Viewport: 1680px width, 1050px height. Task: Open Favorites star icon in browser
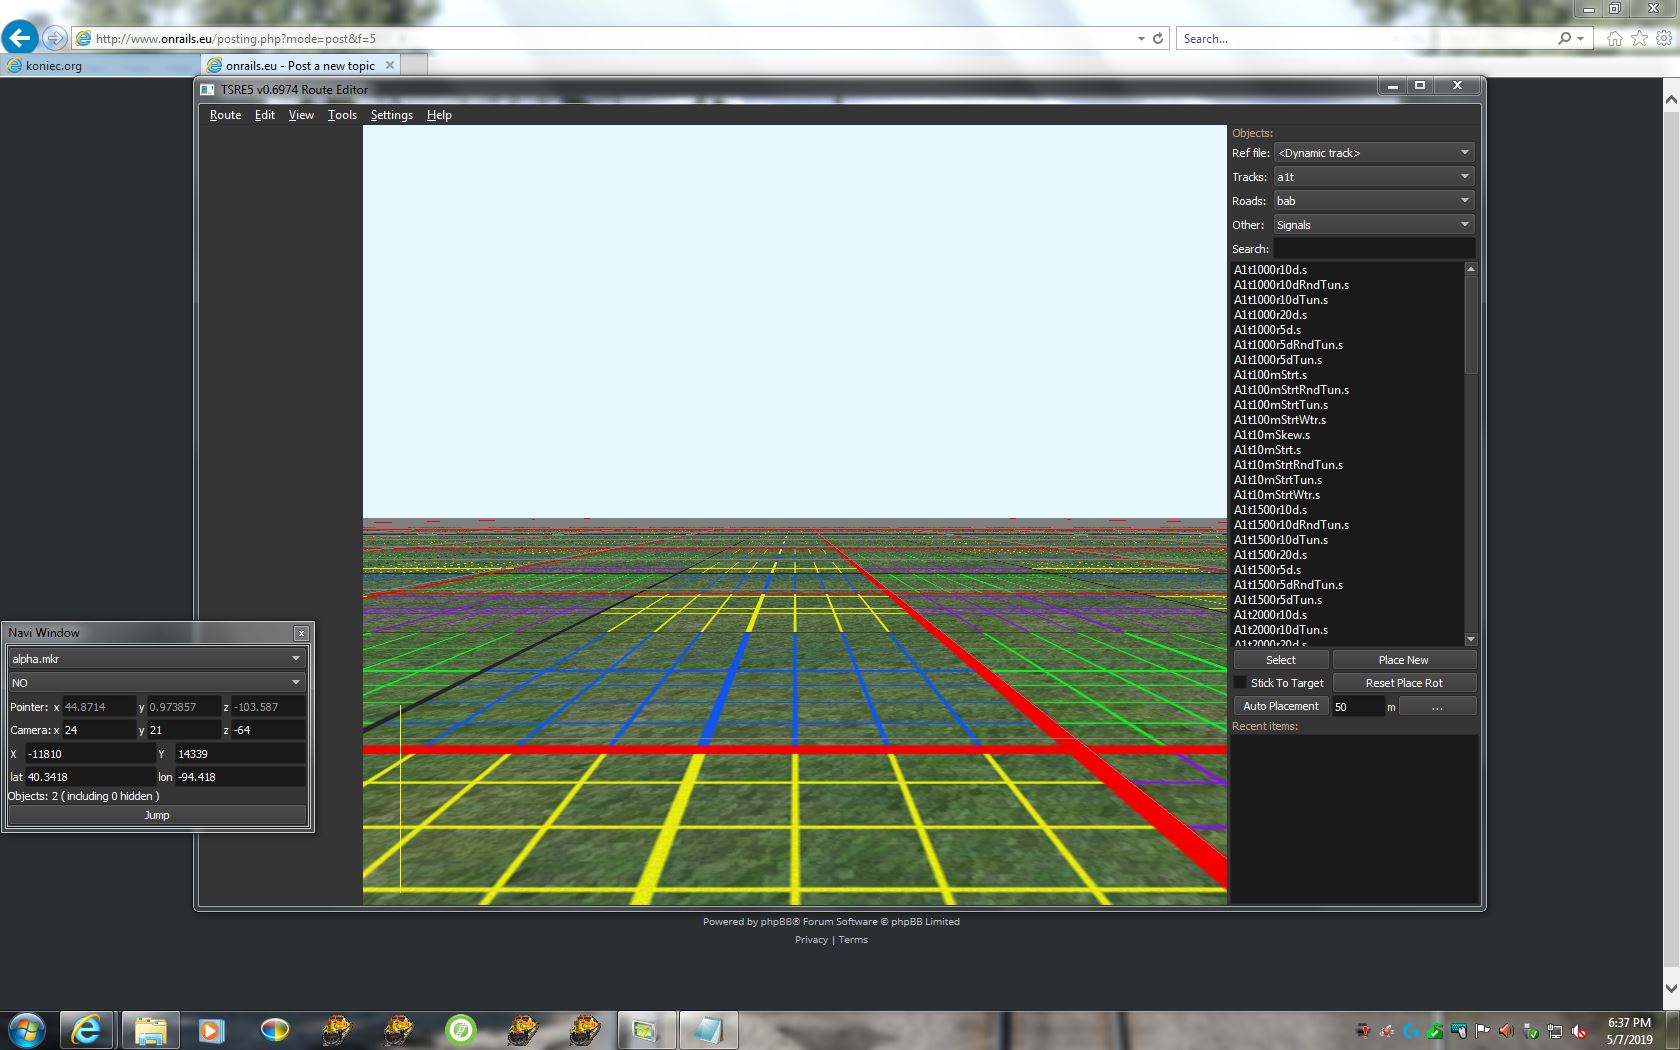(1639, 38)
